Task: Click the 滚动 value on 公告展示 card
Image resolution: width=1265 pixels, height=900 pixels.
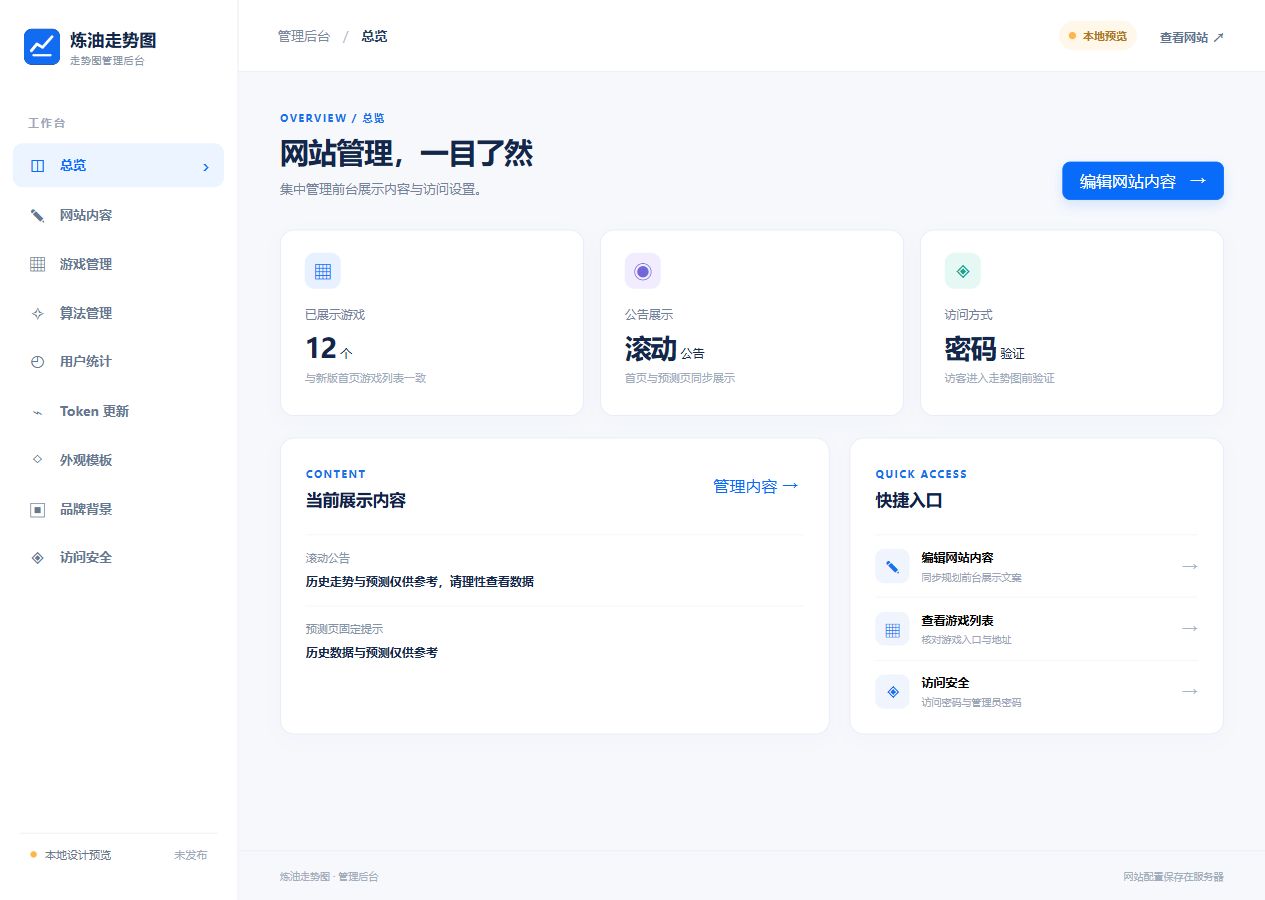Action: coord(651,348)
